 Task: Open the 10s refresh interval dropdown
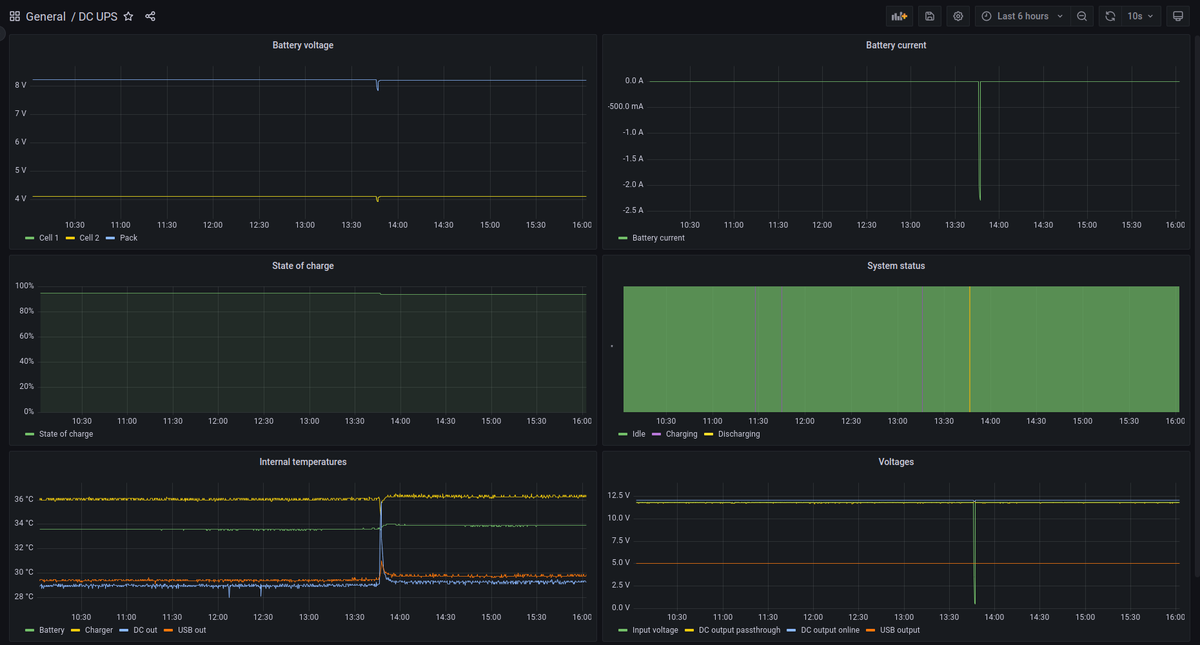coord(1140,16)
